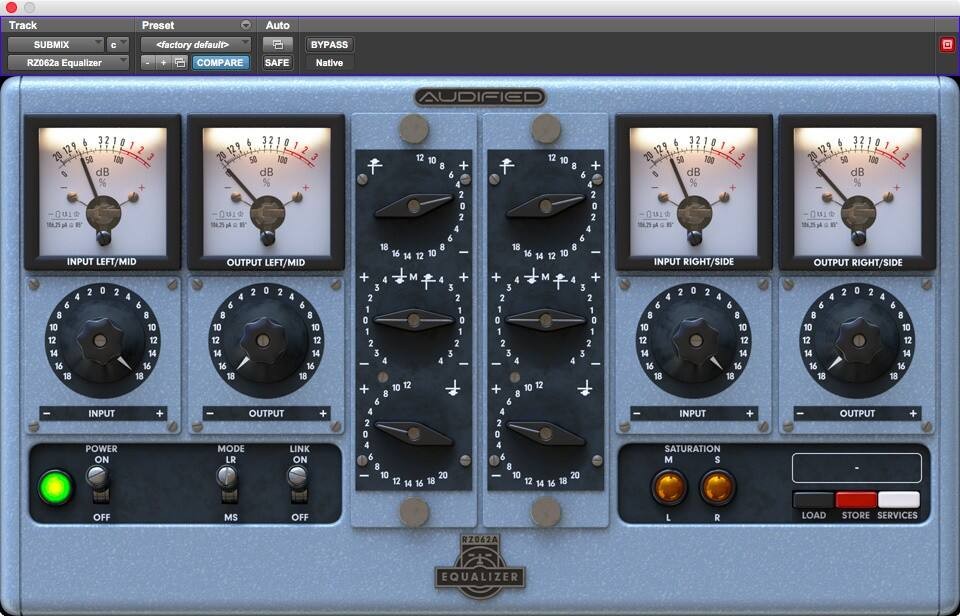Open the insert position 'c' dropdown
Screen dimensions: 960x616
pos(118,45)
